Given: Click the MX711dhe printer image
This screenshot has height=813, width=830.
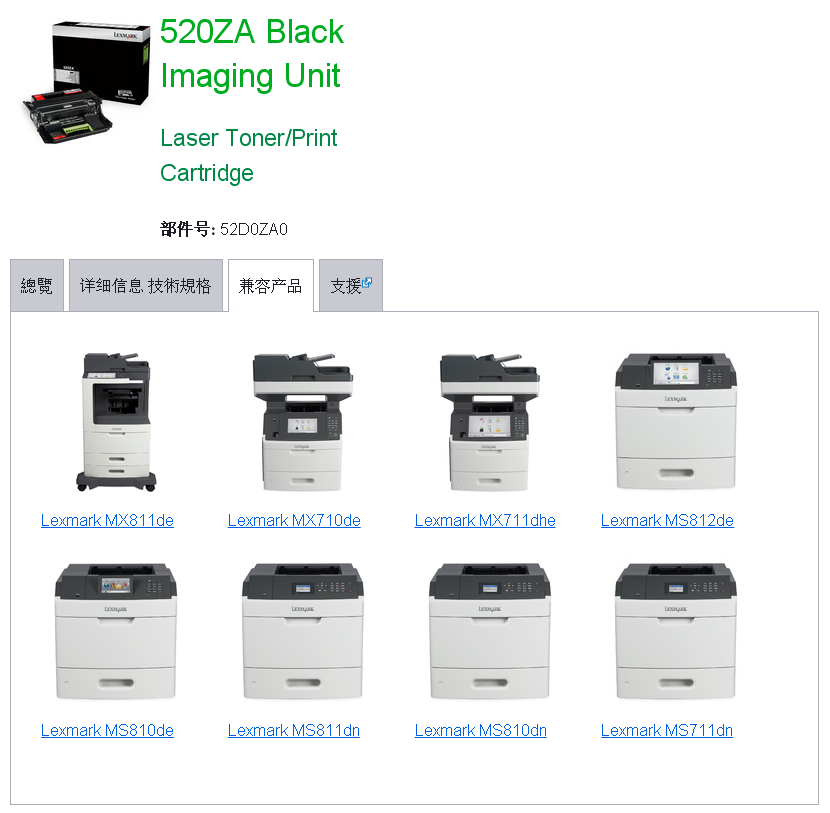Looking at the screenshot, I should point(490,422).
